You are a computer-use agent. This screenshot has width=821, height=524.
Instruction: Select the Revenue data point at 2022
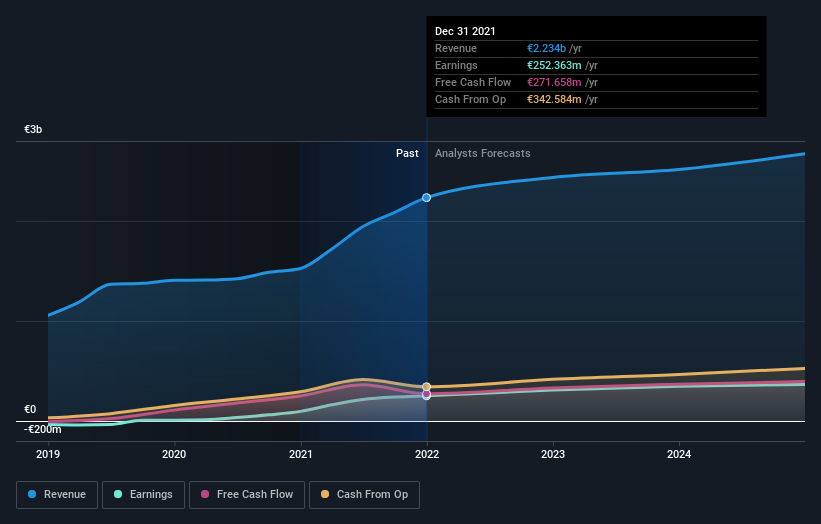(x=427, y=197)
